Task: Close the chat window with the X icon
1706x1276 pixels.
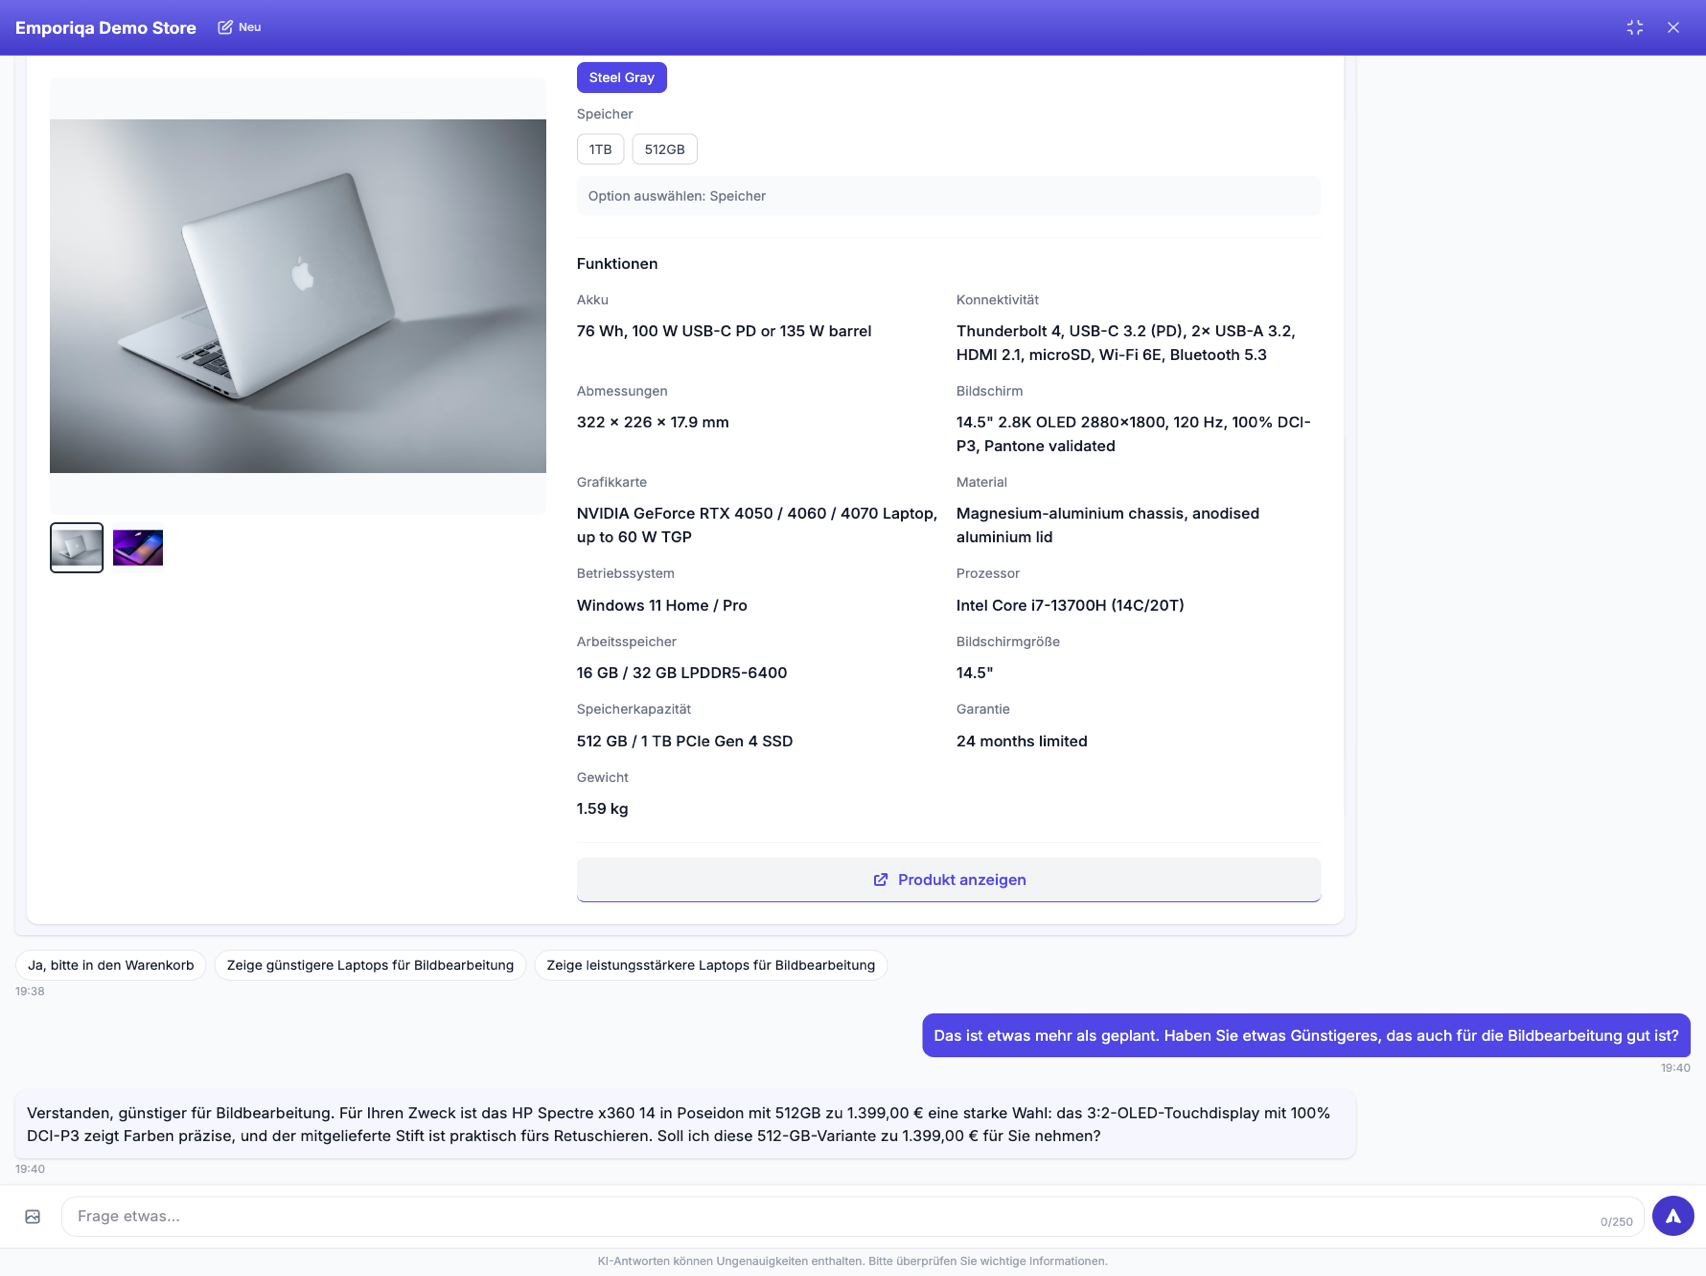Action: [1673, 27]
